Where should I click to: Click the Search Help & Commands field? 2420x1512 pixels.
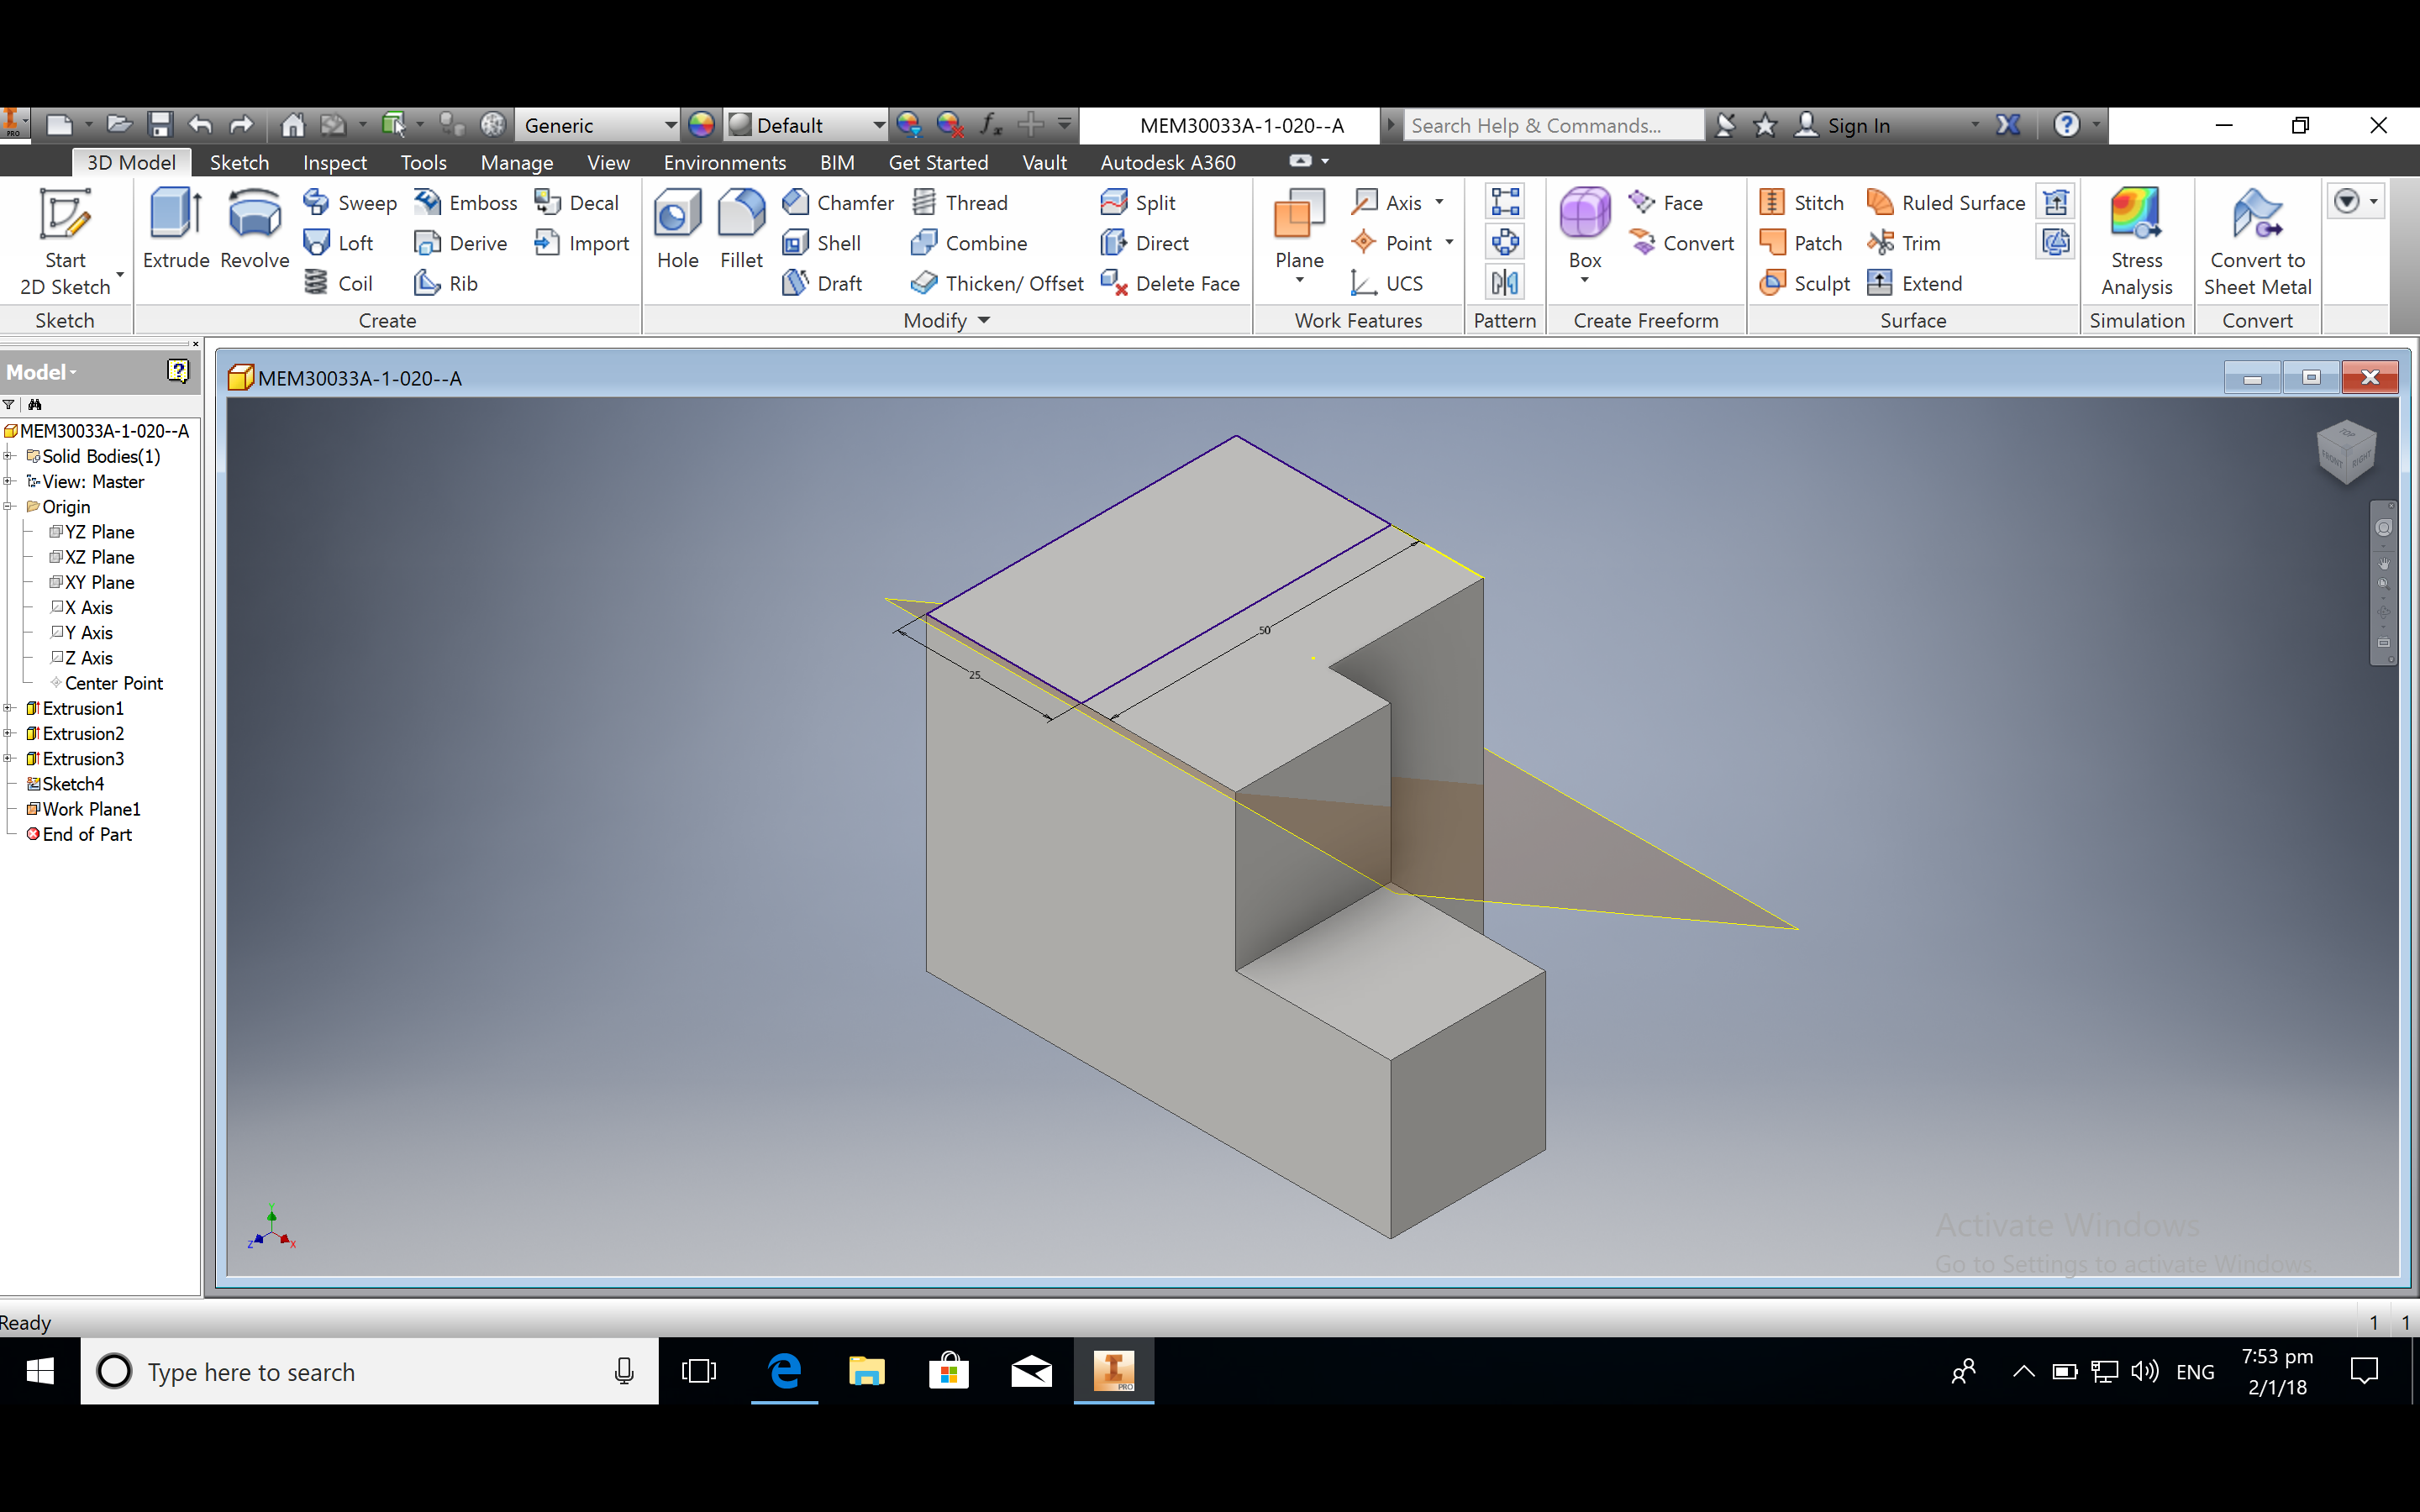point(1552,125)
